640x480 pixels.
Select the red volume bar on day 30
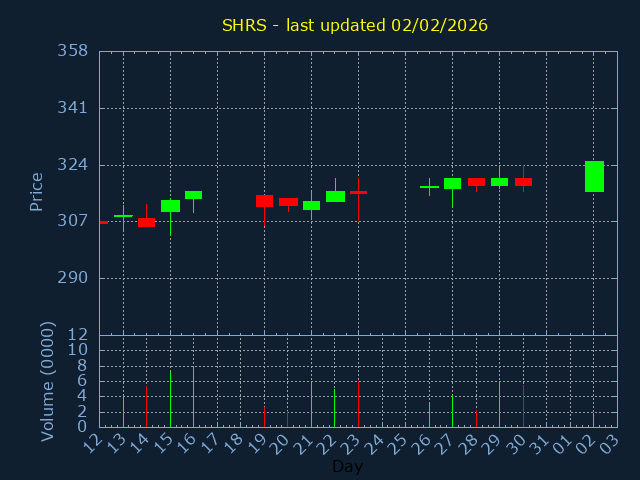click(523, 406)
